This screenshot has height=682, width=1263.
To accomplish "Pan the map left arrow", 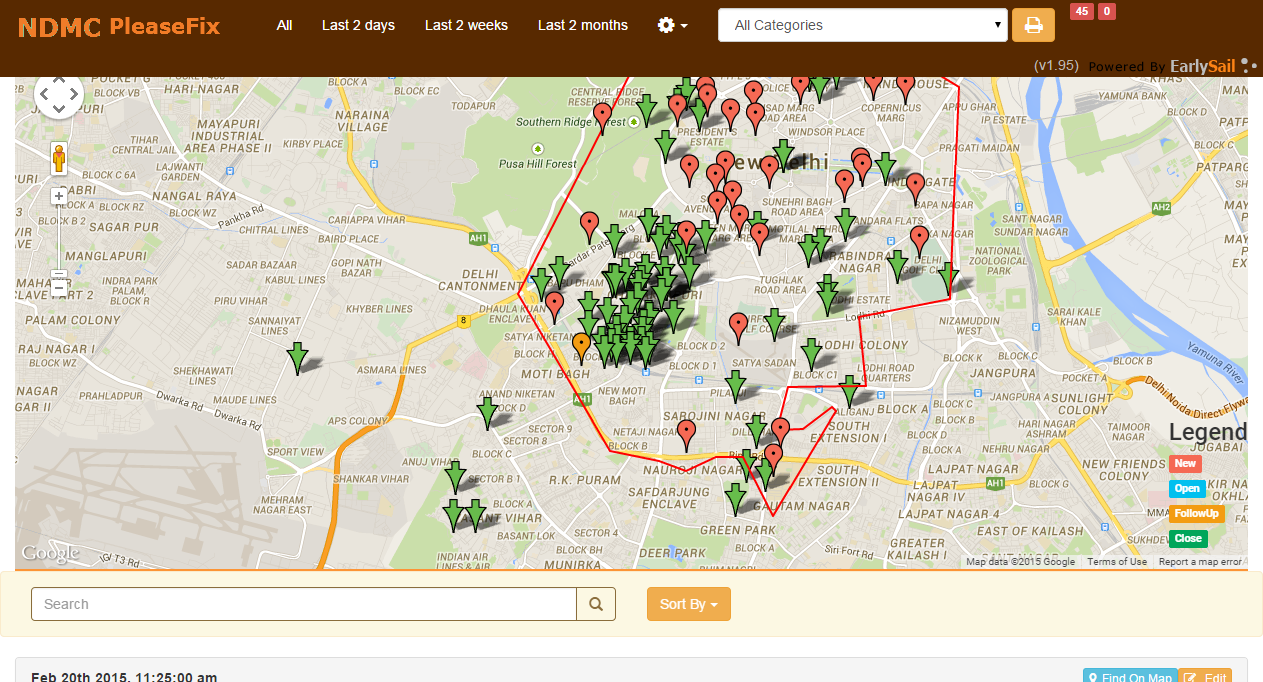I will tap(44, 95).
